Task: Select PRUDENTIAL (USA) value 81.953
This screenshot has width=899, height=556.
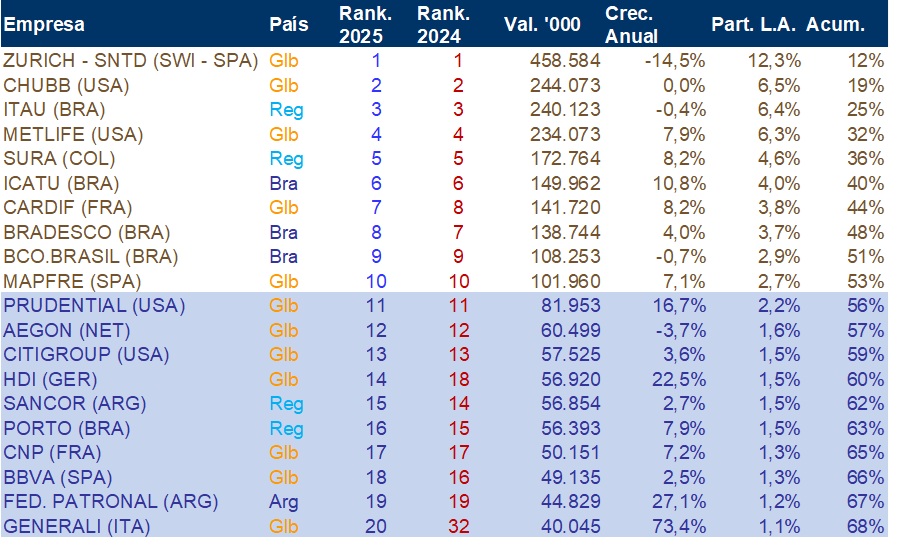Action: [570, 306]
